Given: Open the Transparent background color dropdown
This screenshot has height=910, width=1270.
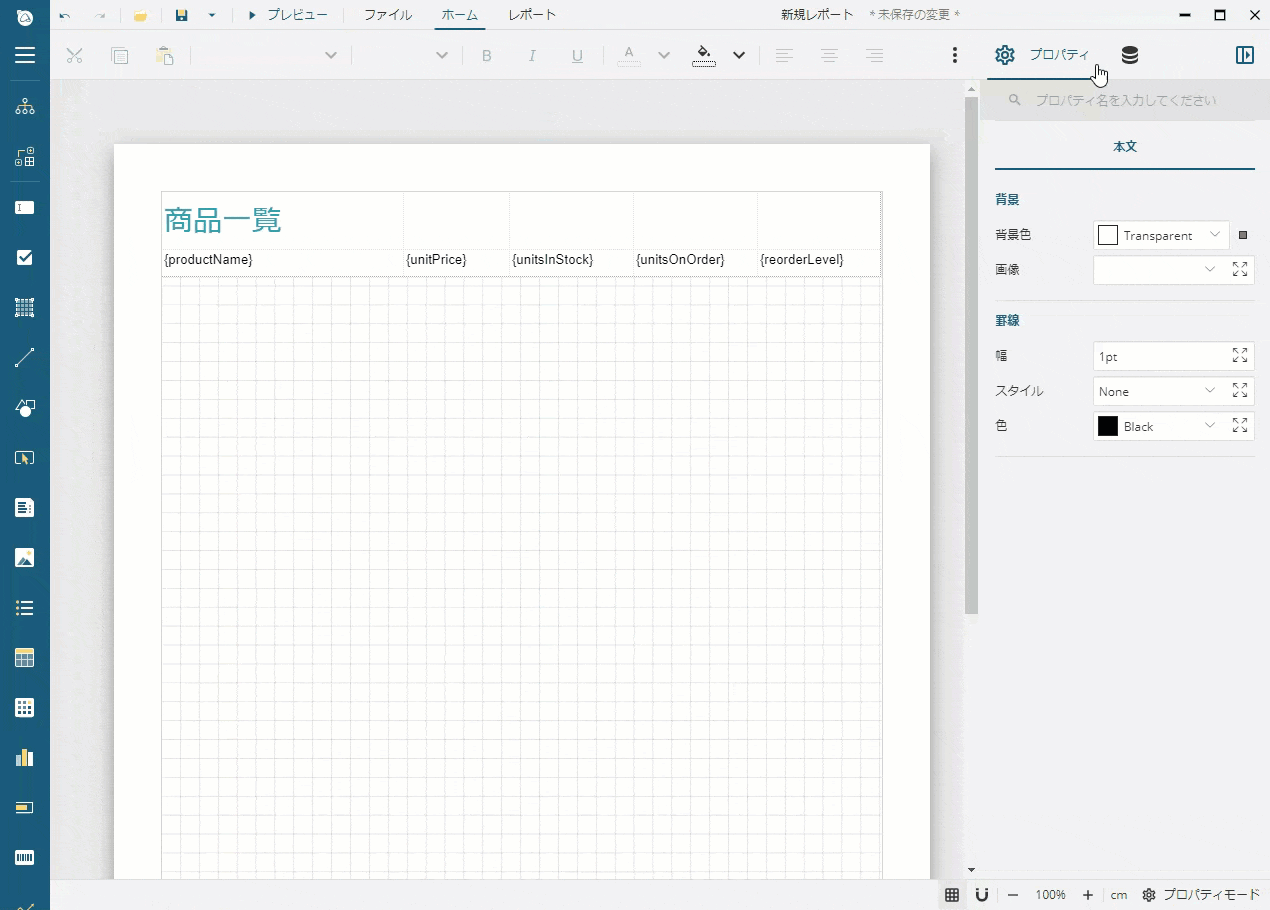Looking at the screenshot, I should pos(1160,235).
